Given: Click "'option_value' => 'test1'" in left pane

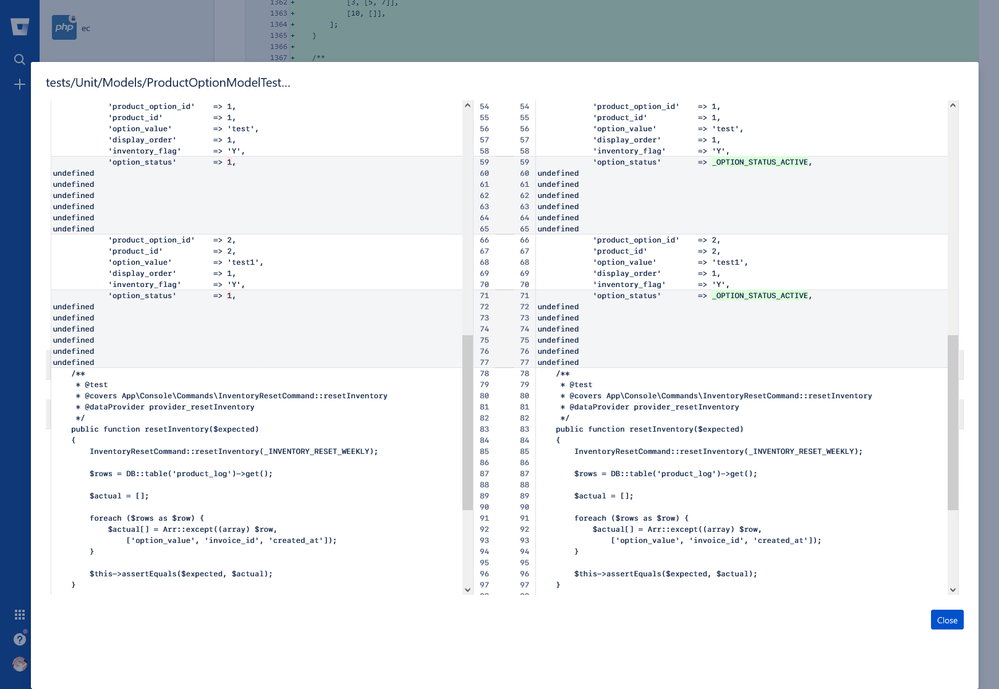Looking at the screenshot, I should (185, 263).
